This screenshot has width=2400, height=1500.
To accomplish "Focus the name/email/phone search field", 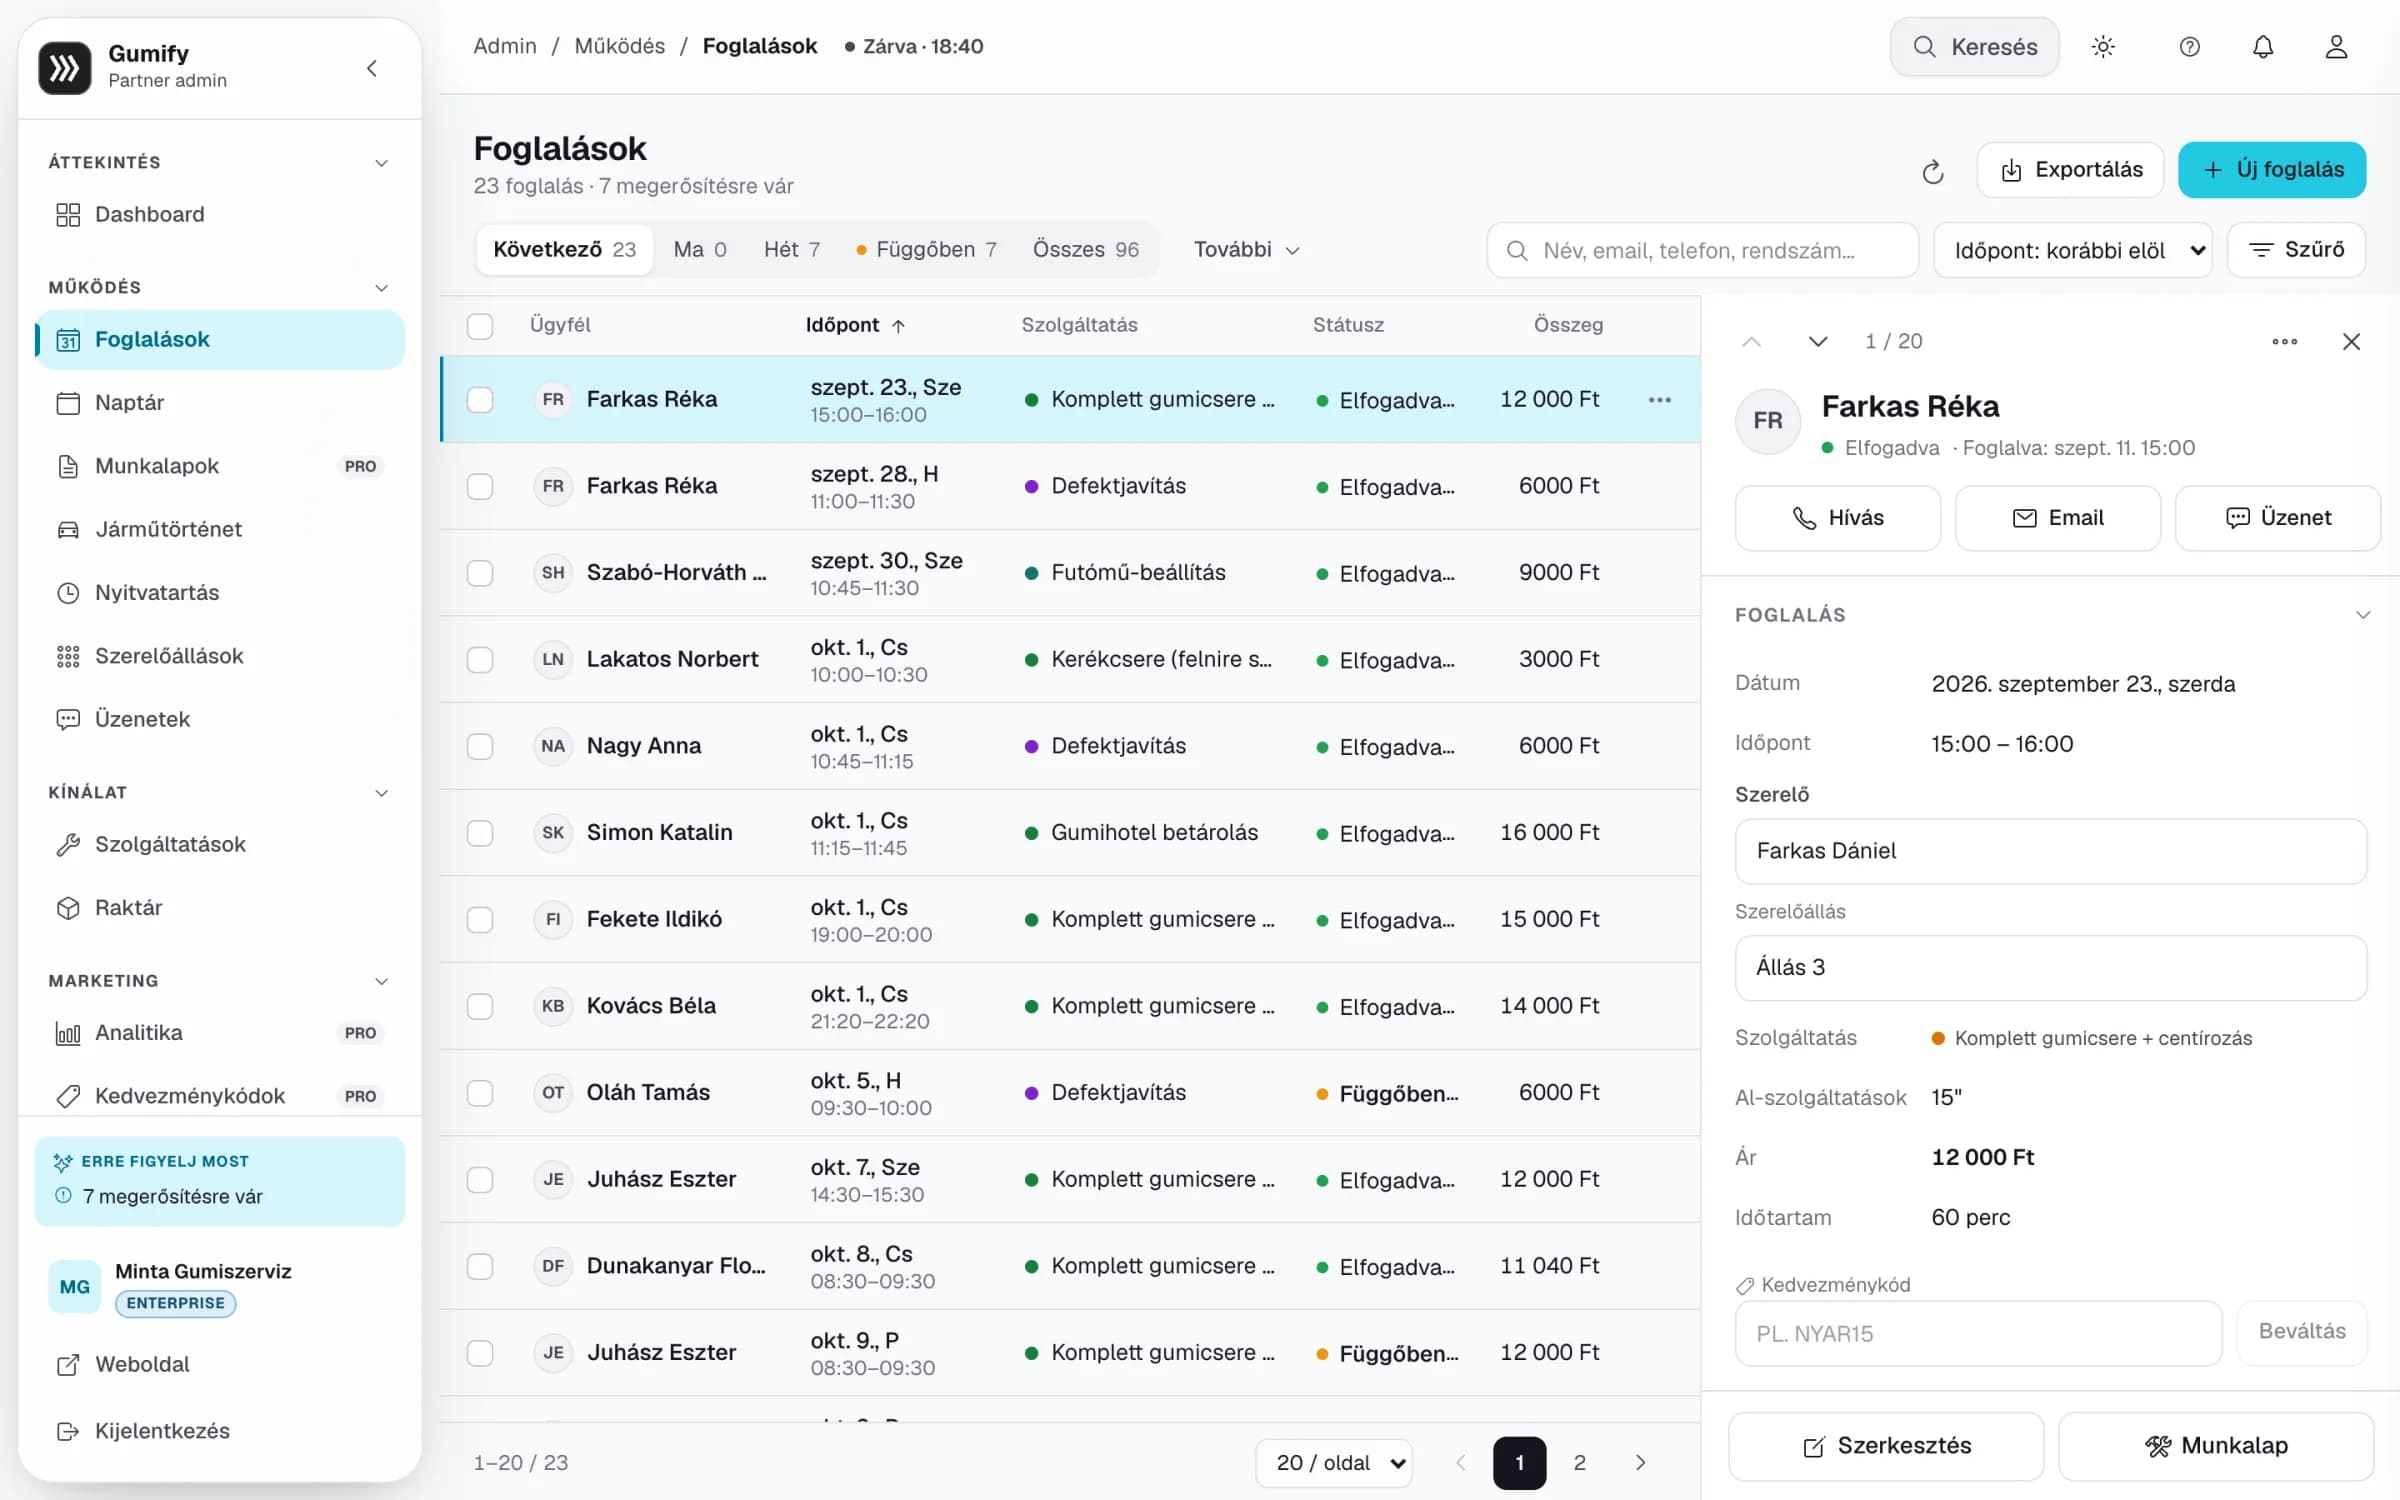I will point(1702,250).
